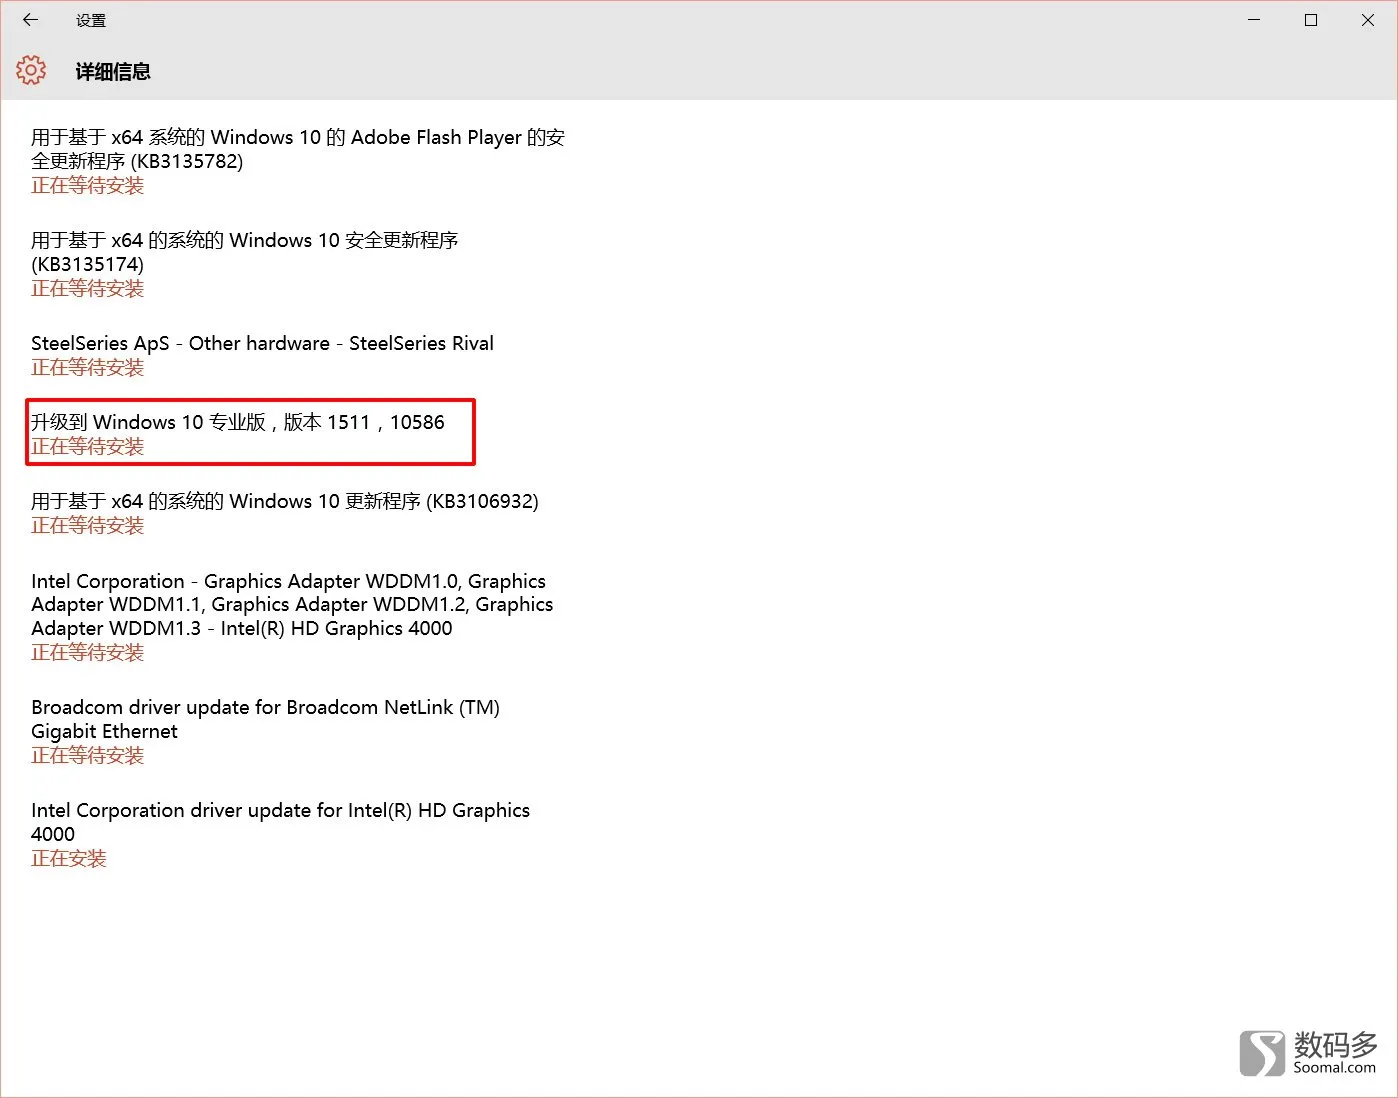Click the 正在安装 status text
The height and width of the screenshot is (1098, 1398).
[69, 859]
